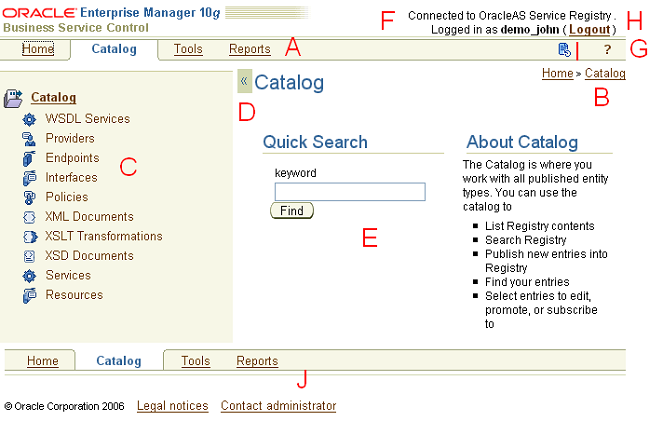Collapse the sidebar with the double-arrow toggle
663x421 pixels.
244,81
